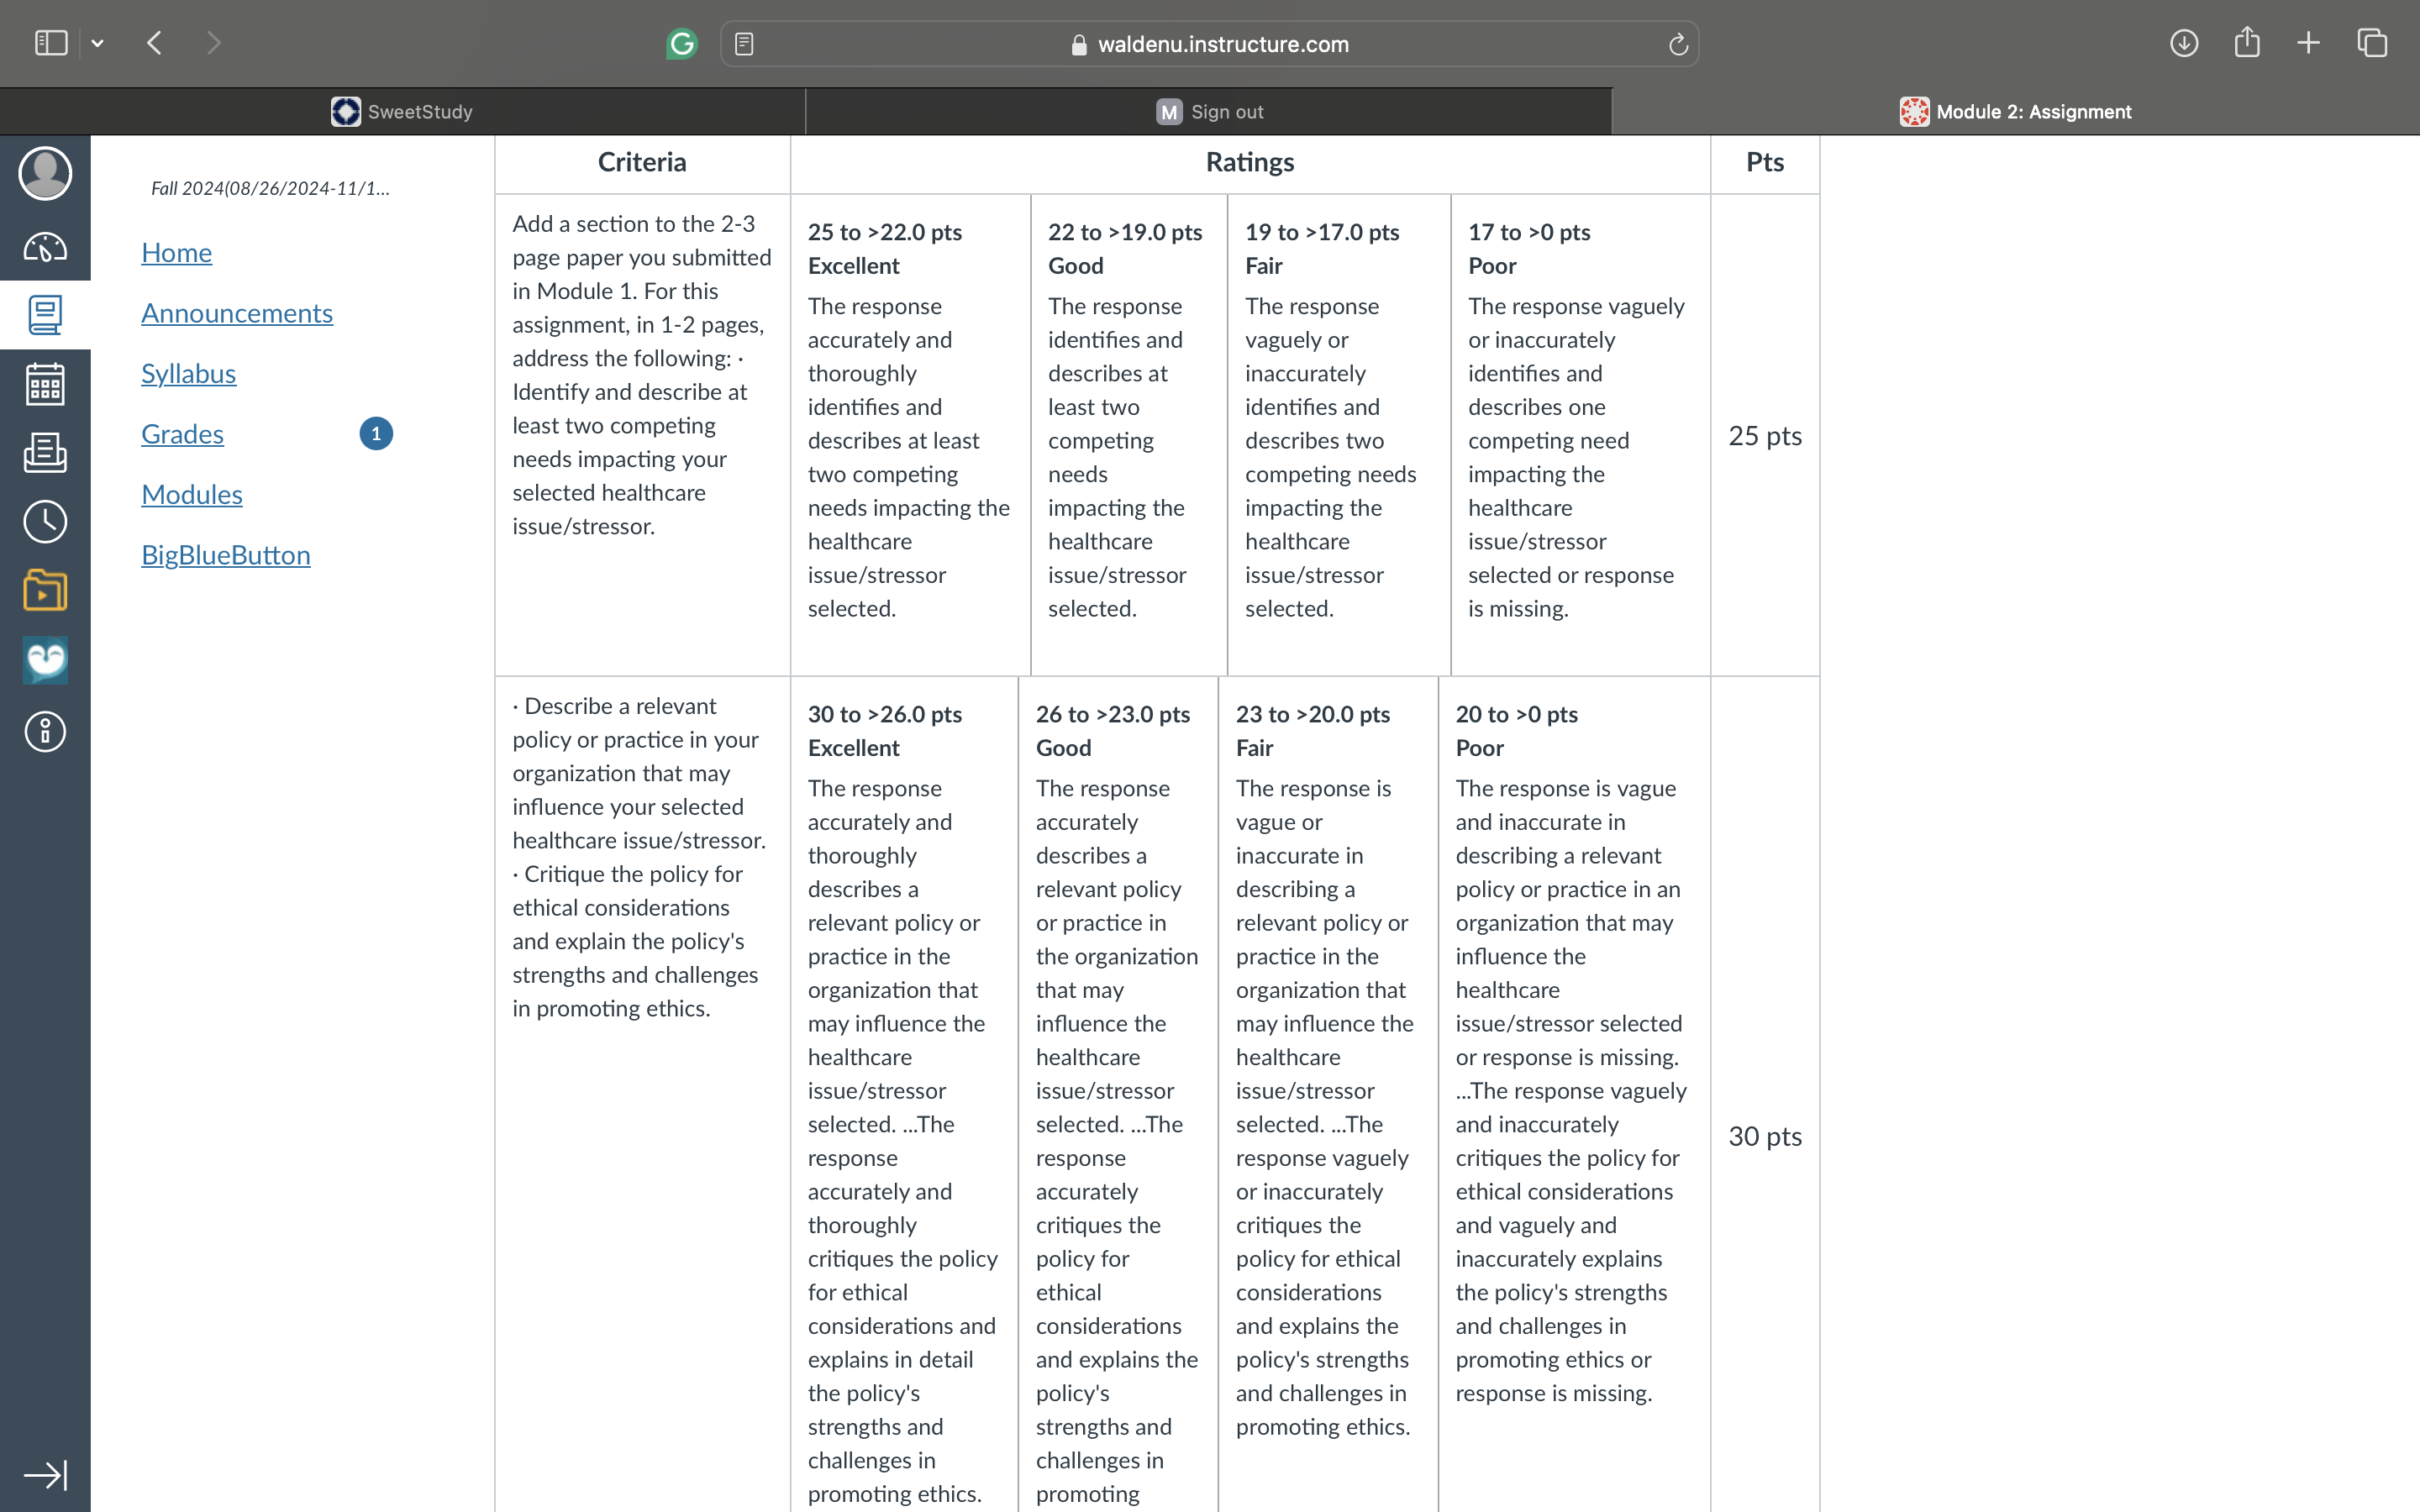Screen dimensions: 2420x1512
Task: Open the Dashboard speedometer icon
Action: click(x=45, y=247)
